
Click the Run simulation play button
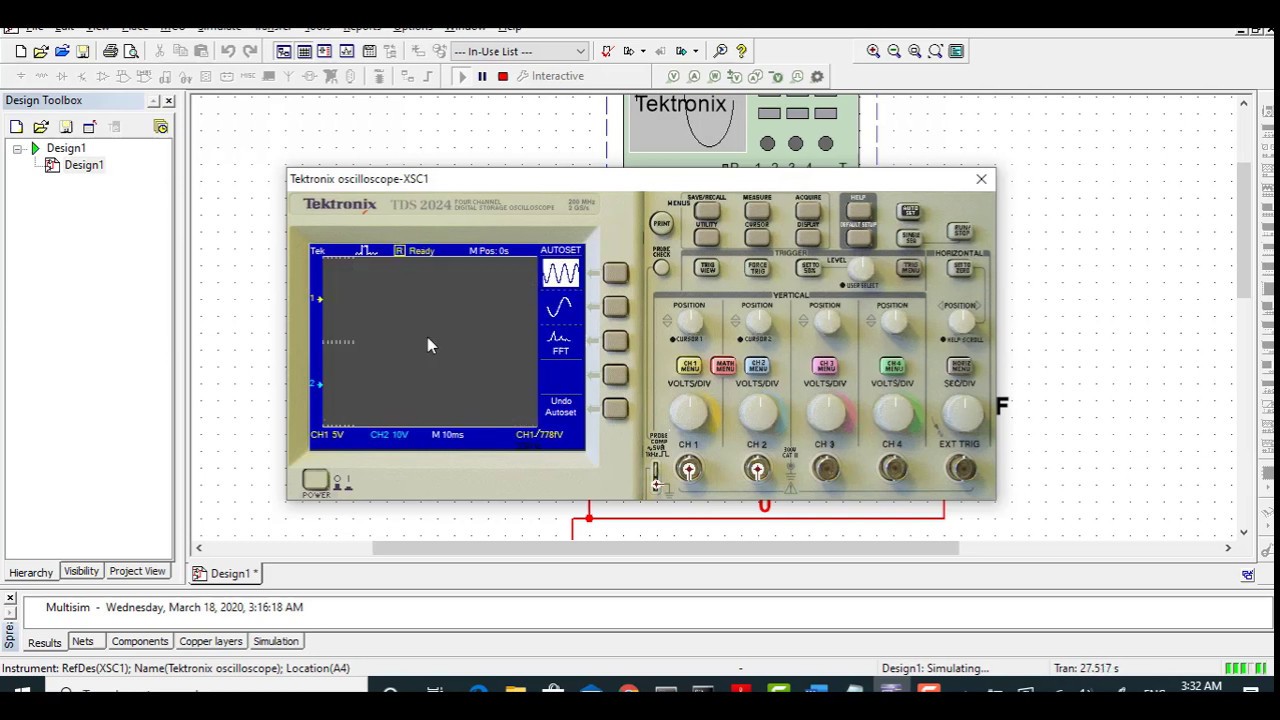pos(461,76)
